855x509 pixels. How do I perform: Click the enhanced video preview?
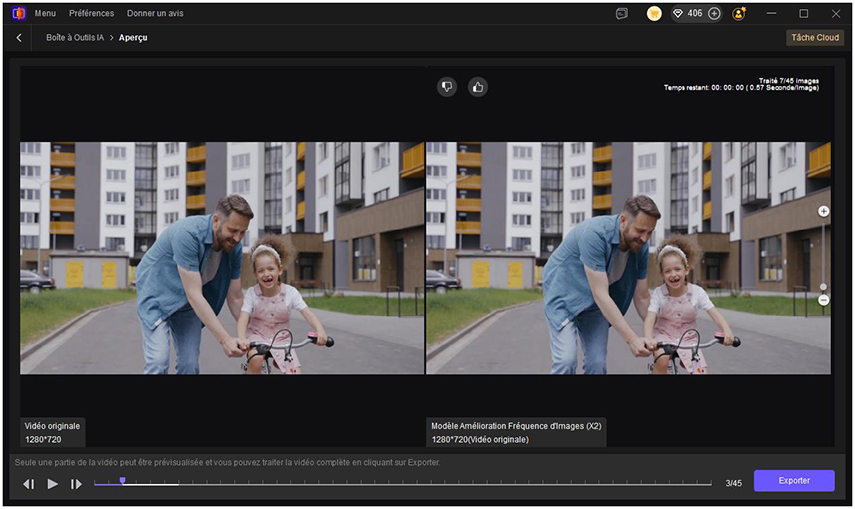click(x=628, y=258)
